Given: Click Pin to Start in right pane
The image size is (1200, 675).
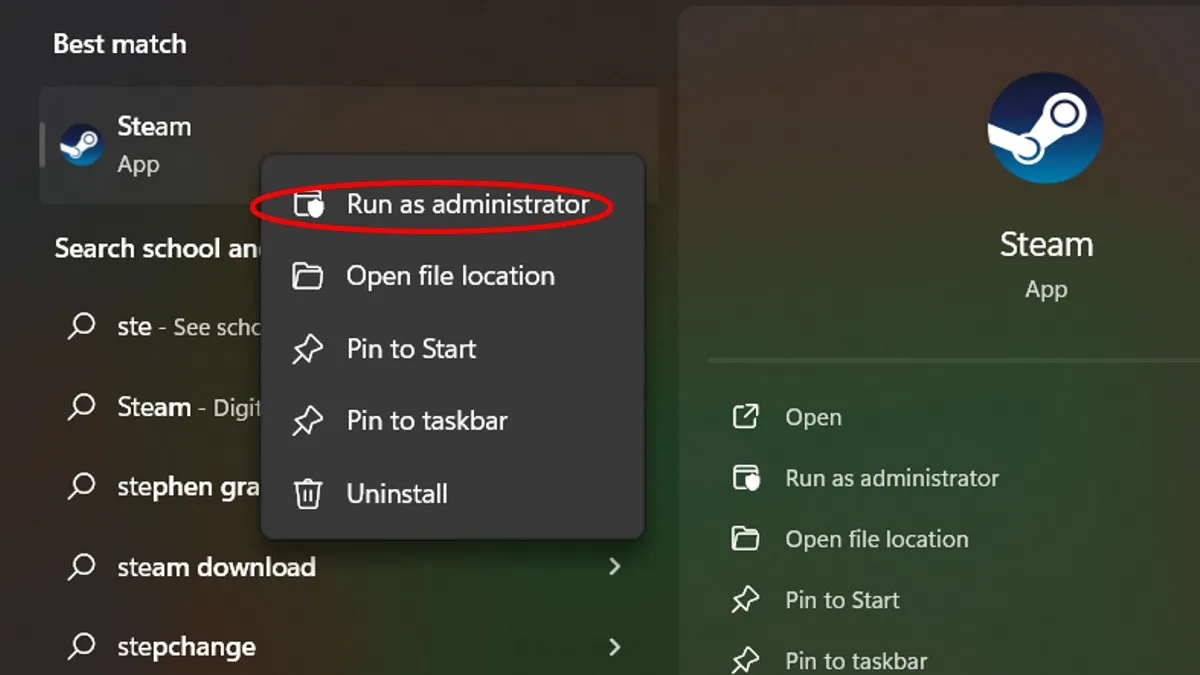Looking at the screenshot, I should (842, 600).
